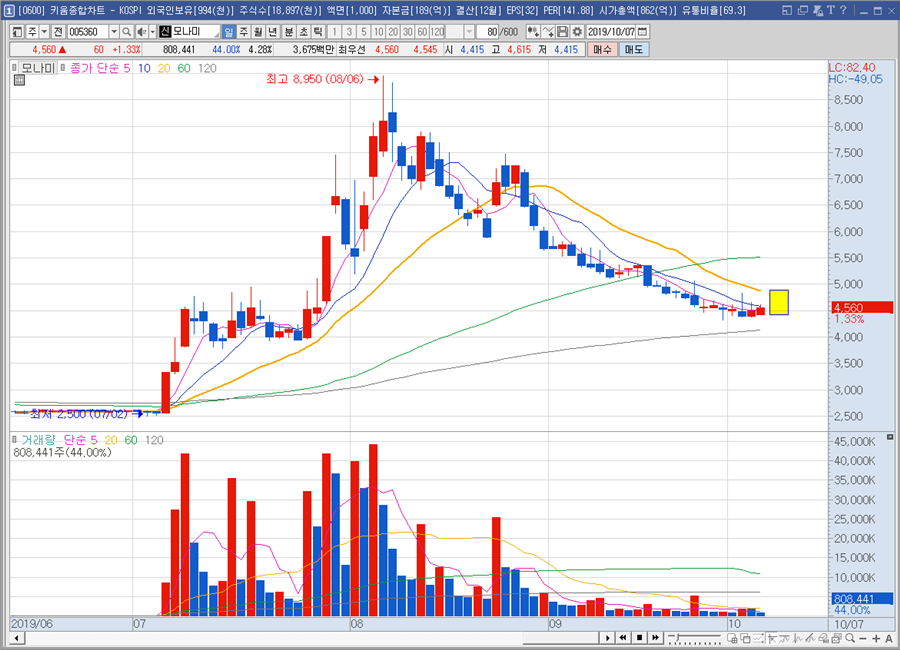The width and height of the screenshot is (900, 650).
Task: Play chart replay with the play button
Action: (607, 638)
